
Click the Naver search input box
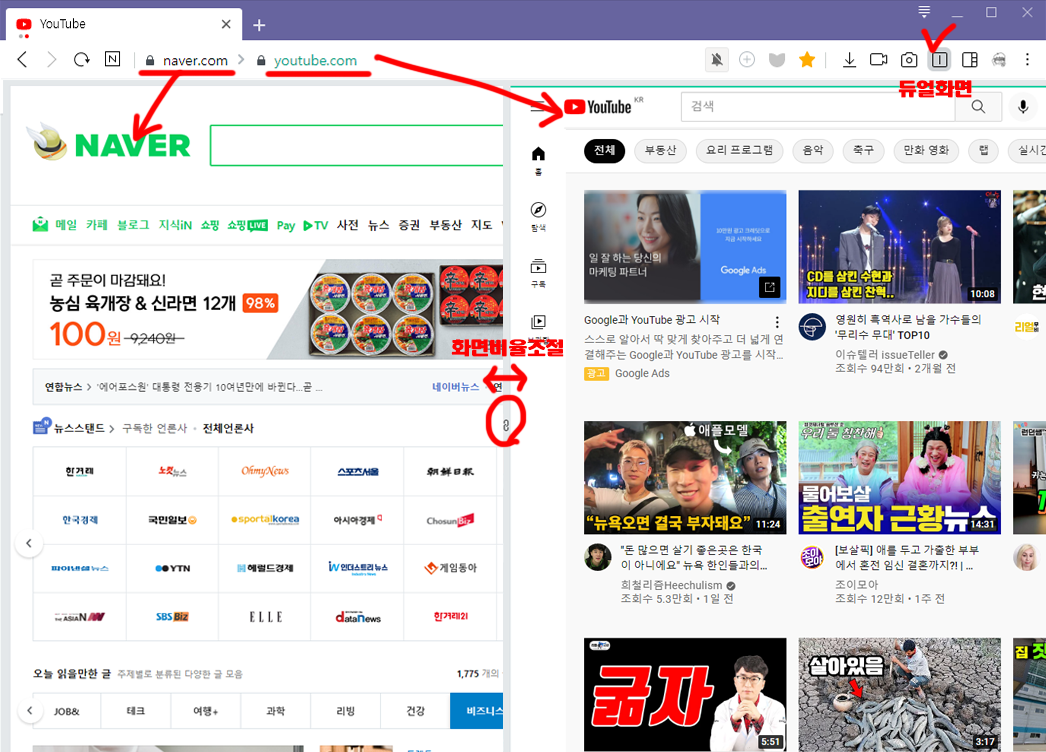click(357, 145)
